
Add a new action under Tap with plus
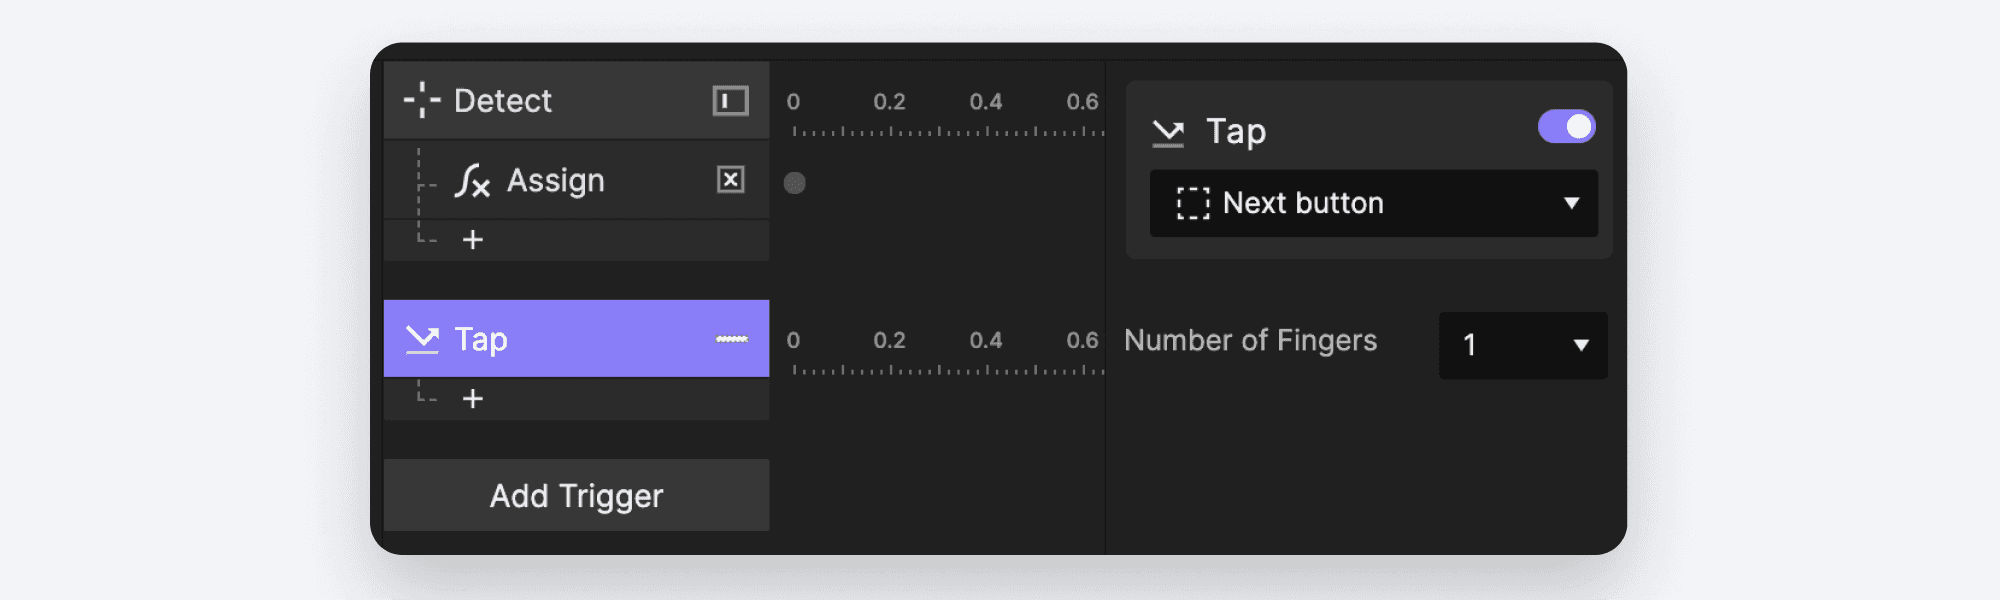[473, 397]
